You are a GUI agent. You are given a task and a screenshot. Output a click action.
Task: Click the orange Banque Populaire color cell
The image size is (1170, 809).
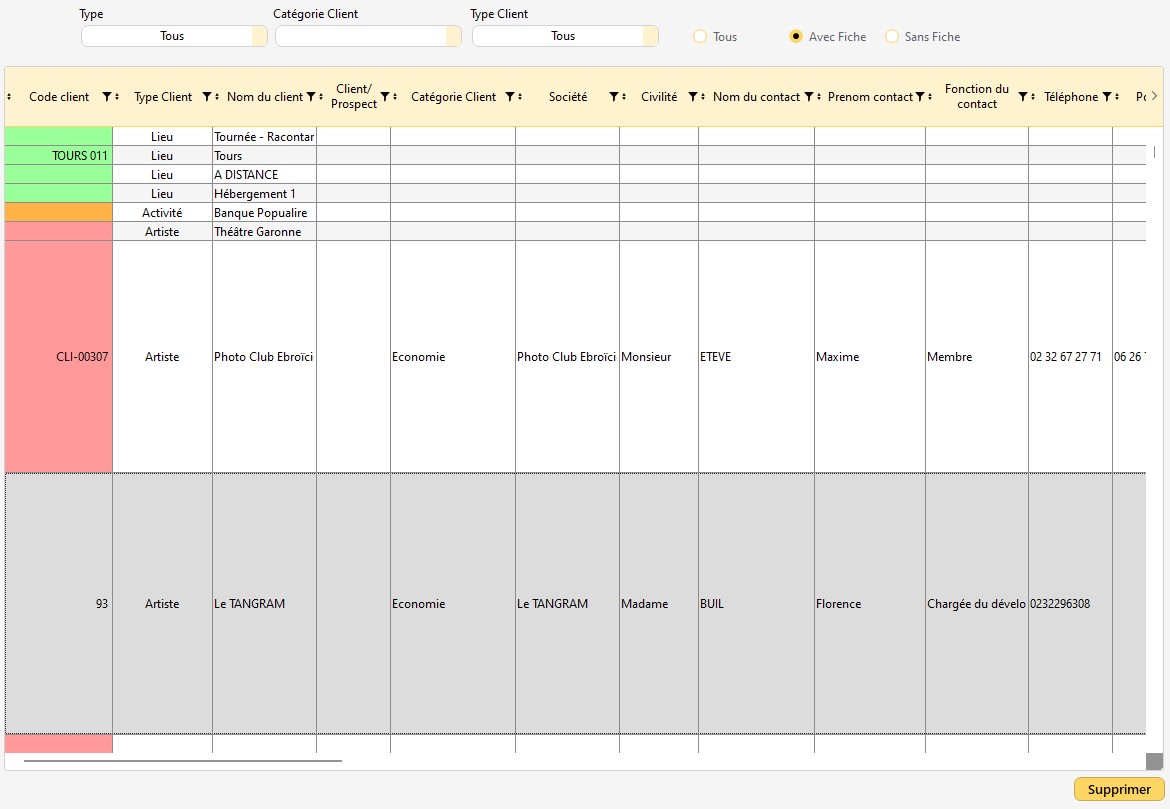click(59, 213)
